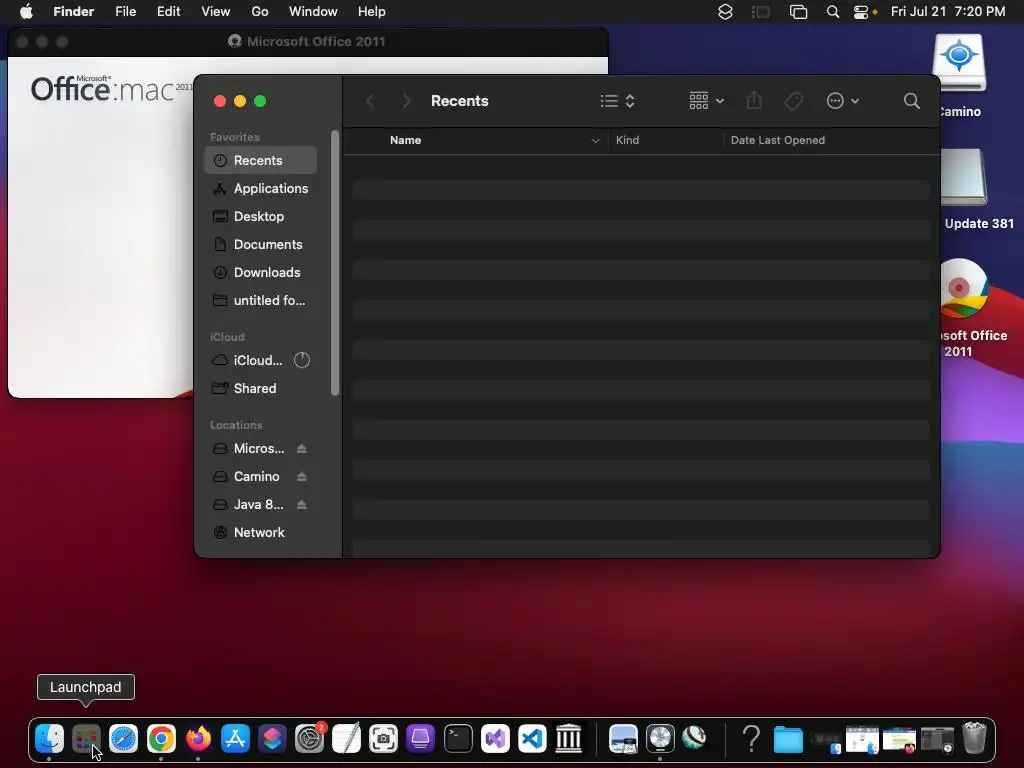The width and height of the screenshot is (1024, 768).
Task: Open Control Center in menu bar
Action: (861, 12)
